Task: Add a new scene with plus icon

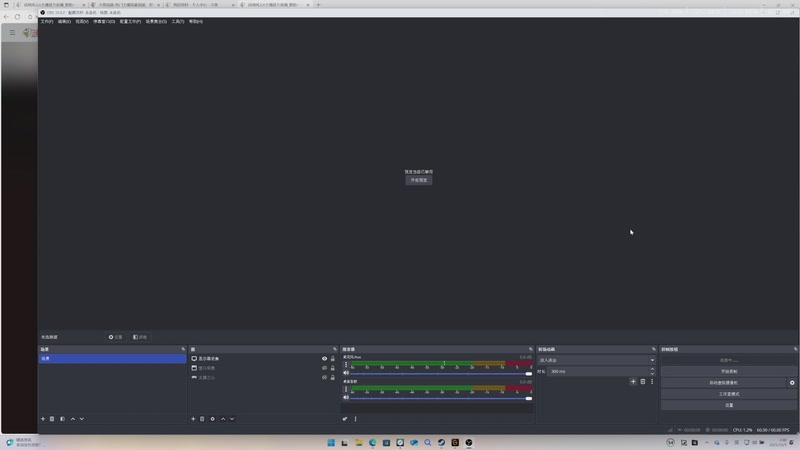Action: point(43,419)
